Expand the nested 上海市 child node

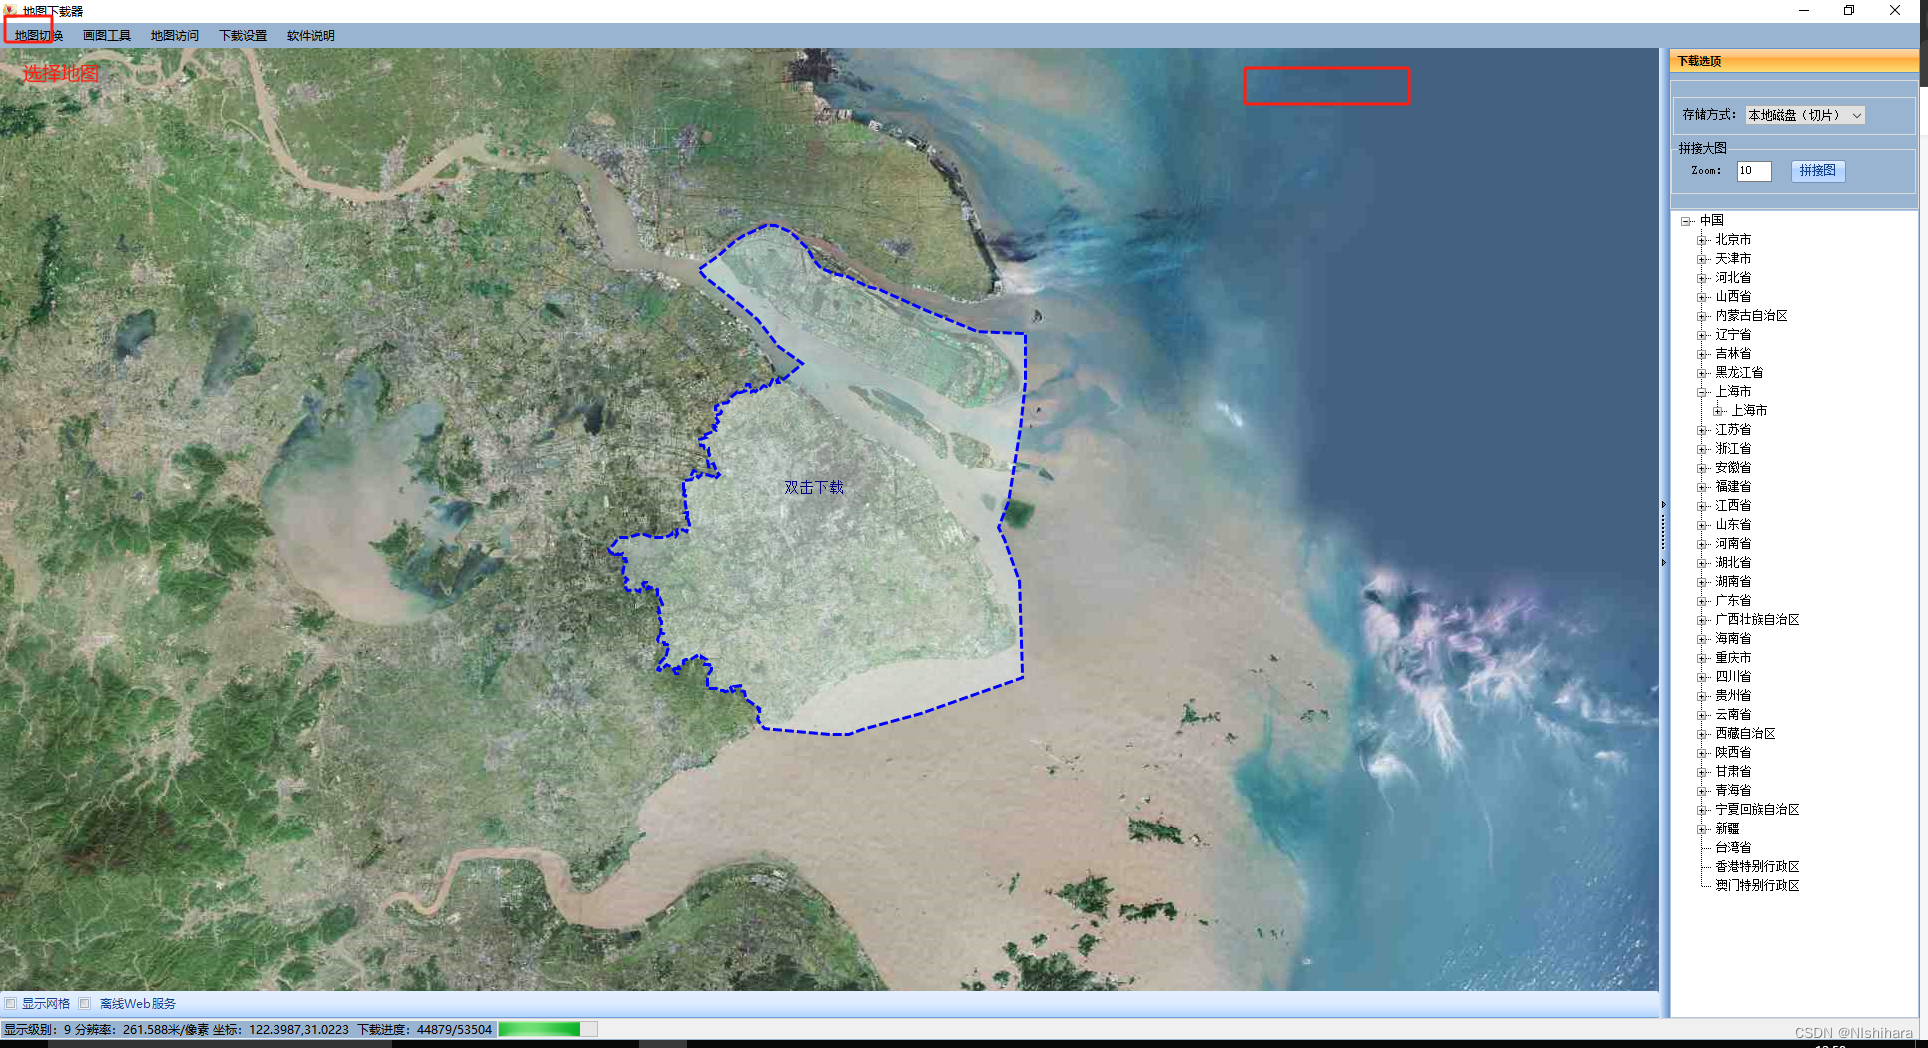pyautogui.click(x=1718, y=411)
